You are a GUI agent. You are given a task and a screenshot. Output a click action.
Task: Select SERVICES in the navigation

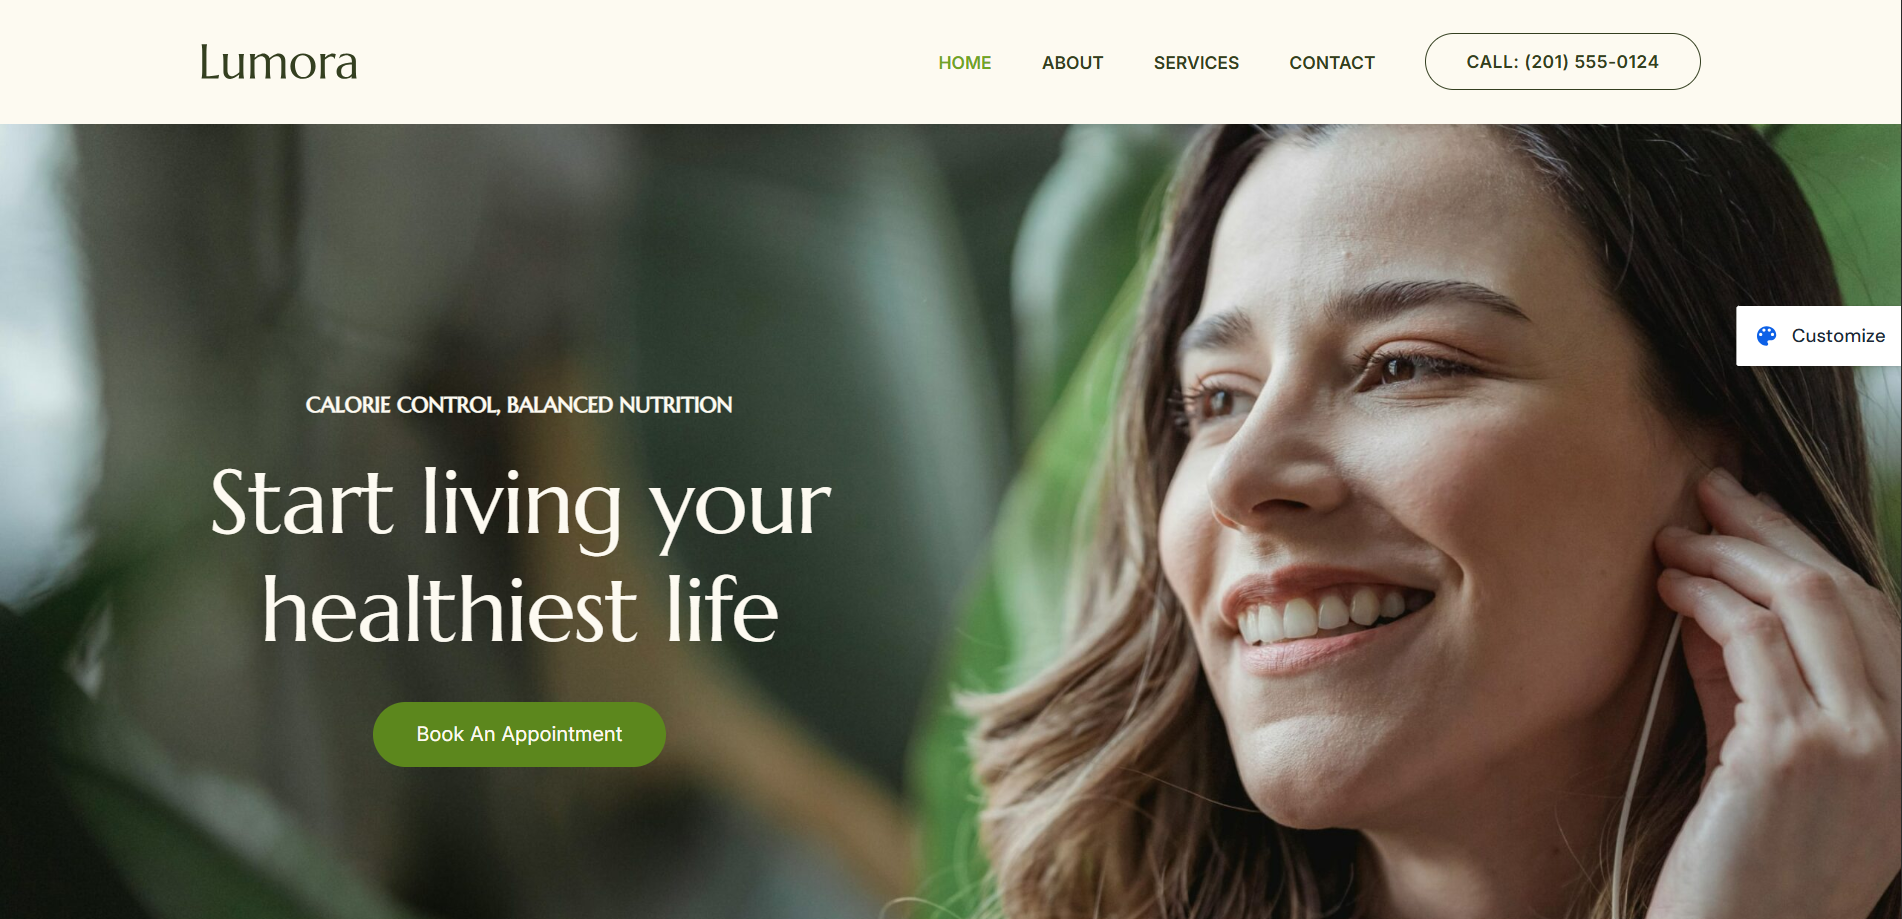[1196, 63]
